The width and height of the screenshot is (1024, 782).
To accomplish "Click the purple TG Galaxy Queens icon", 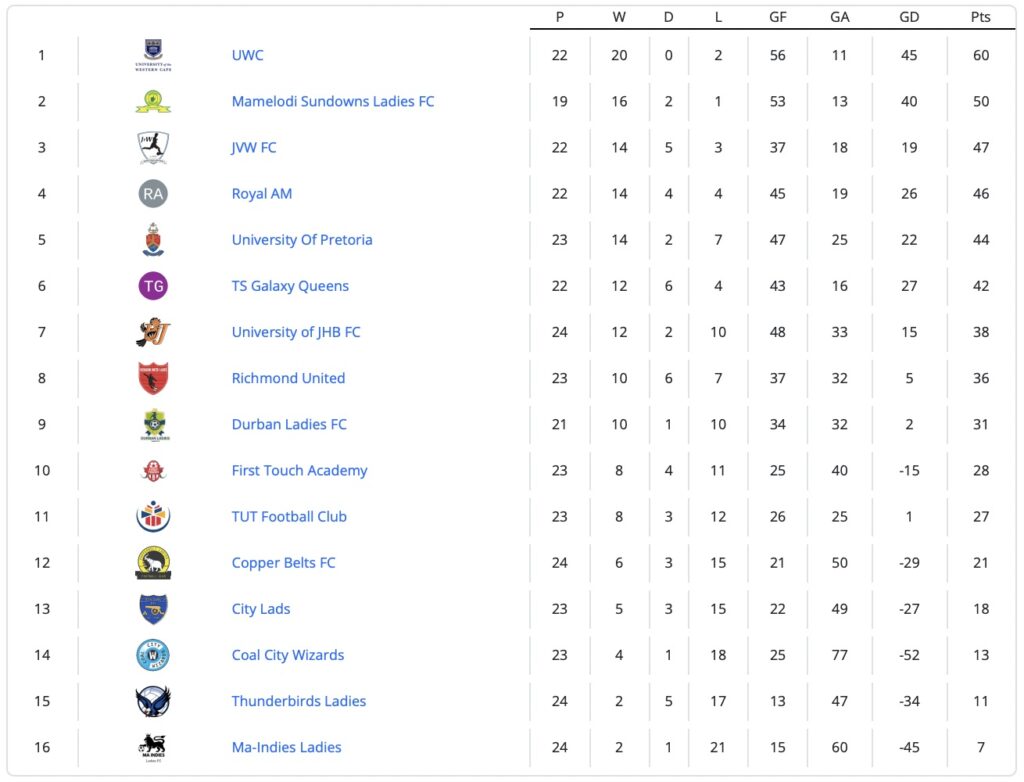I will (153, 286).
